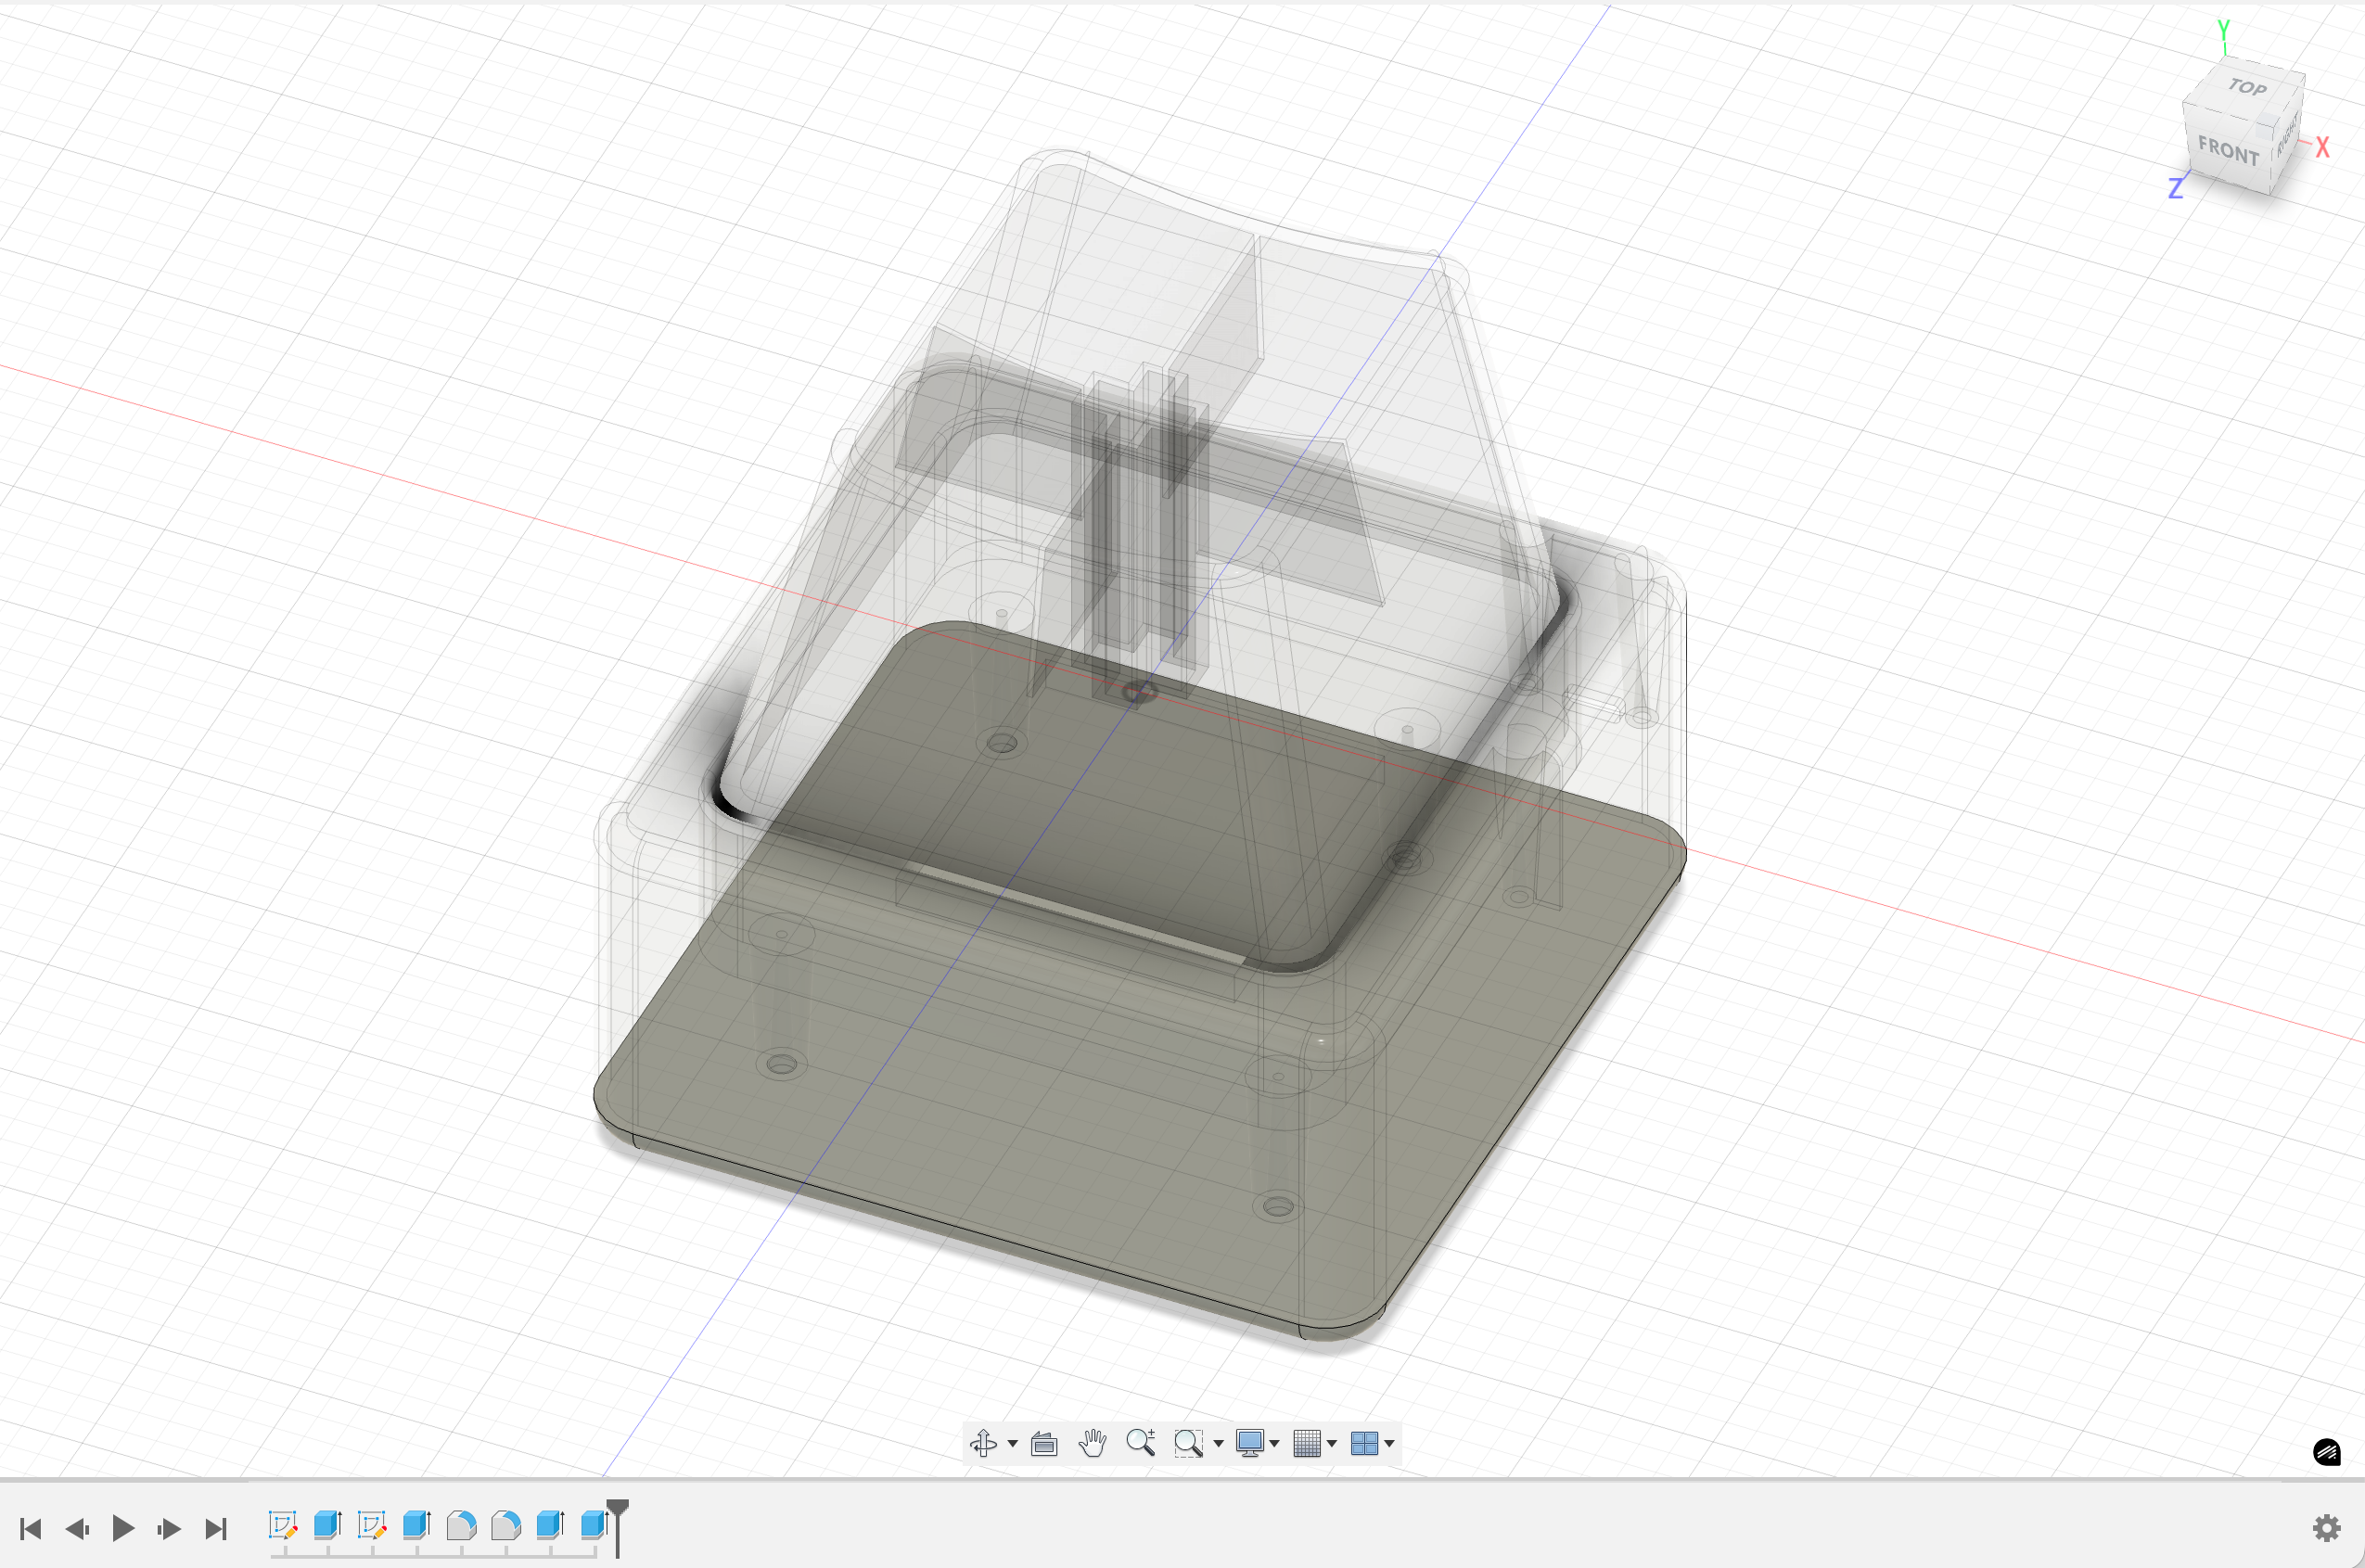This screenshot has height=1568, width=2365.
Task: Select the Pan hand tool
Action: pos(1093,1443)
